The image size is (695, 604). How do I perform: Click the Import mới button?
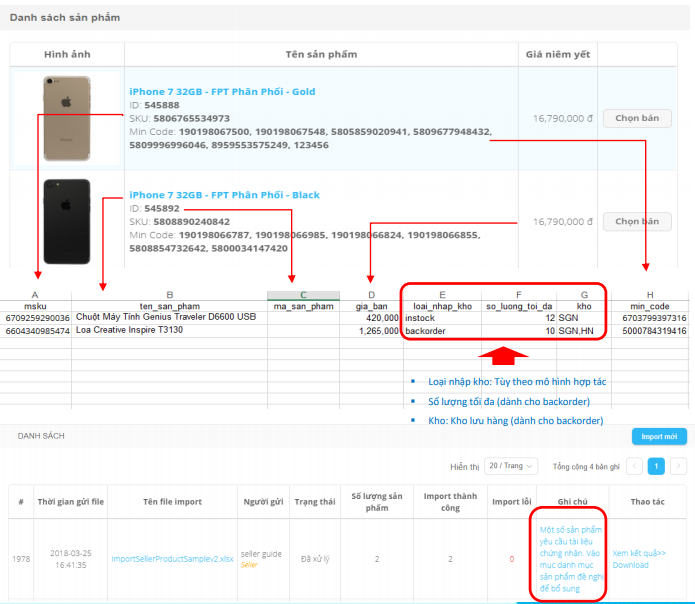coord(659,436)
